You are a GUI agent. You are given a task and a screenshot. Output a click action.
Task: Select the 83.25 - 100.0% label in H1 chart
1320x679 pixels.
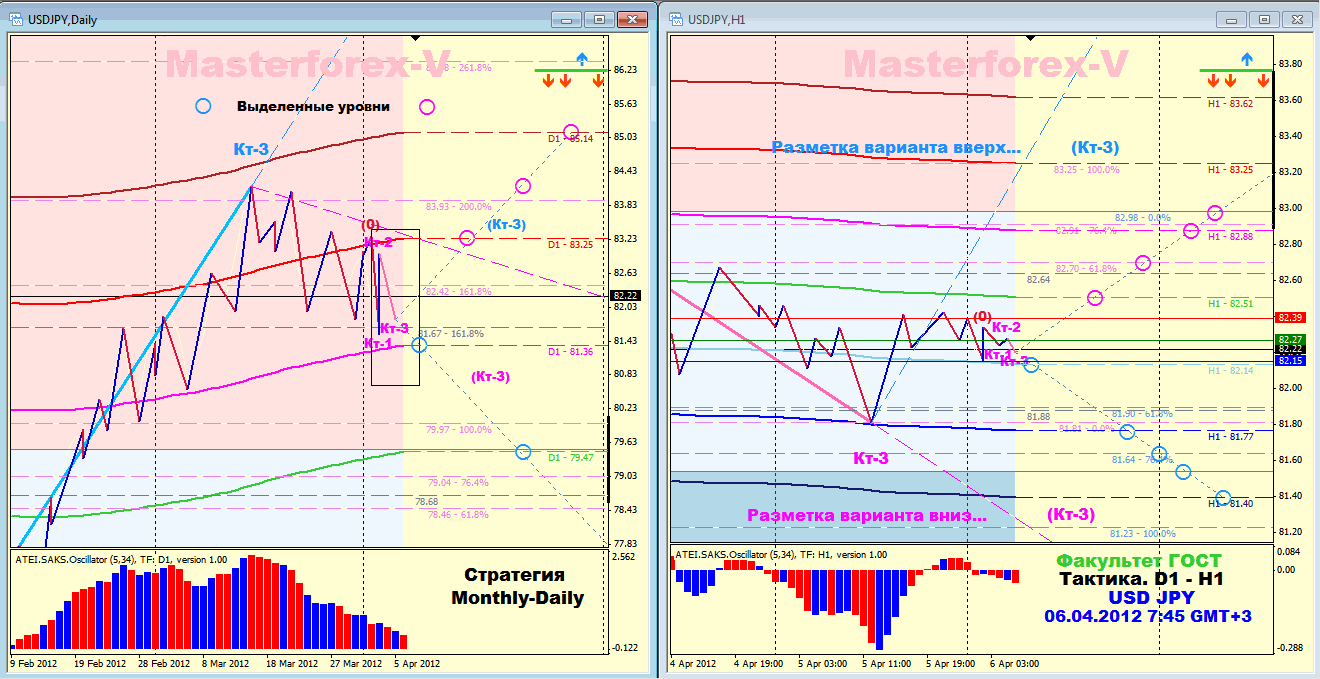1086,170
